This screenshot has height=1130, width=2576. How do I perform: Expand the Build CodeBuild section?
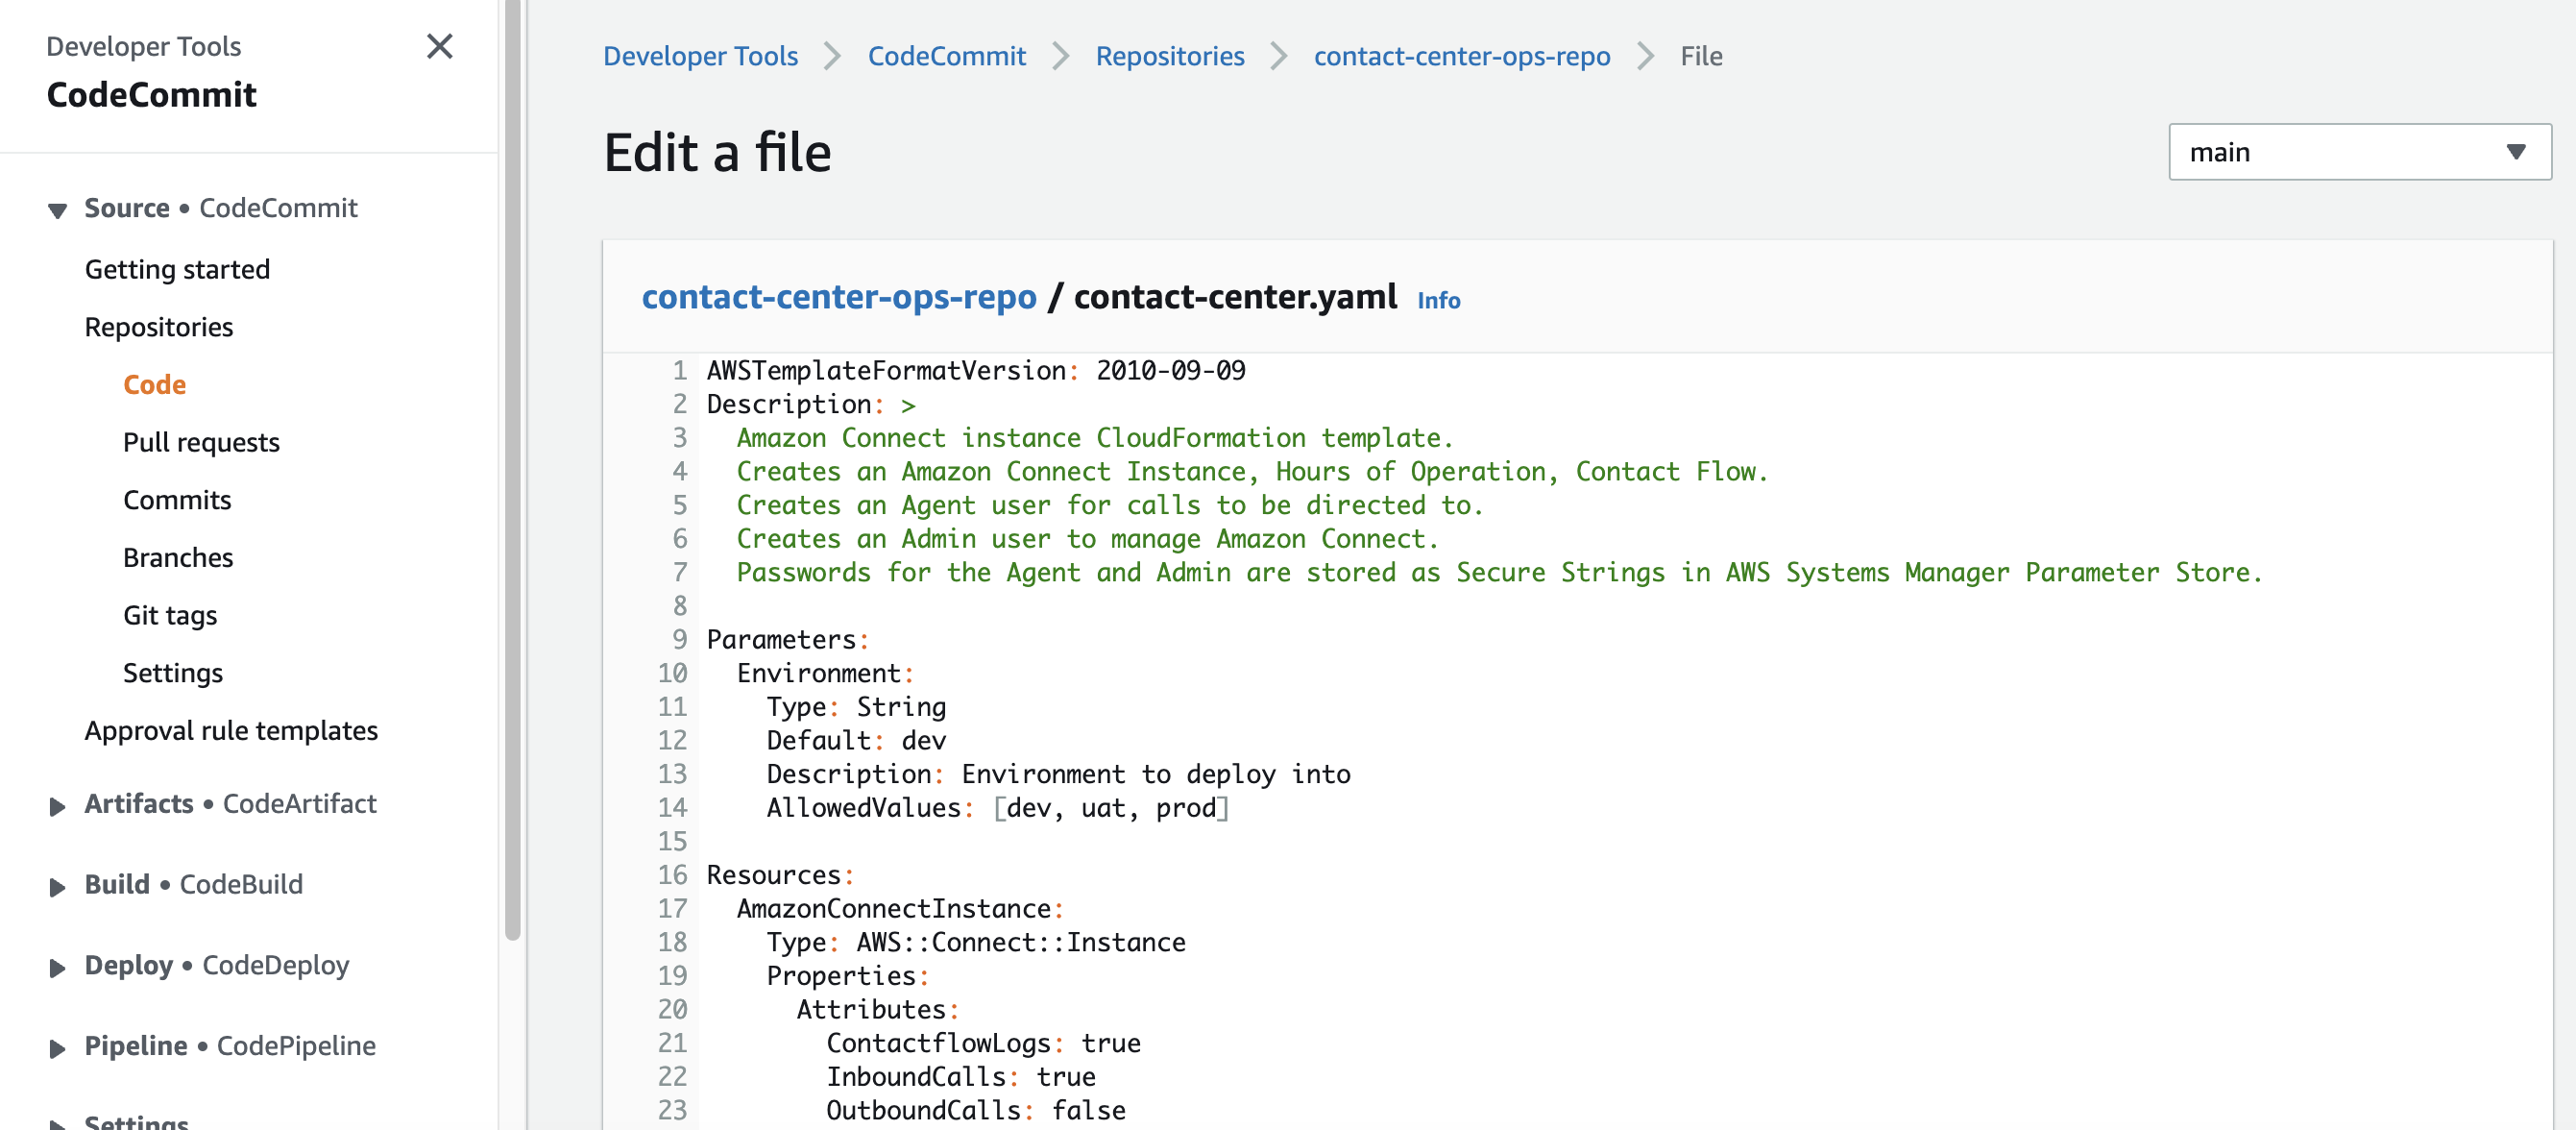click(x=57, y=887)
